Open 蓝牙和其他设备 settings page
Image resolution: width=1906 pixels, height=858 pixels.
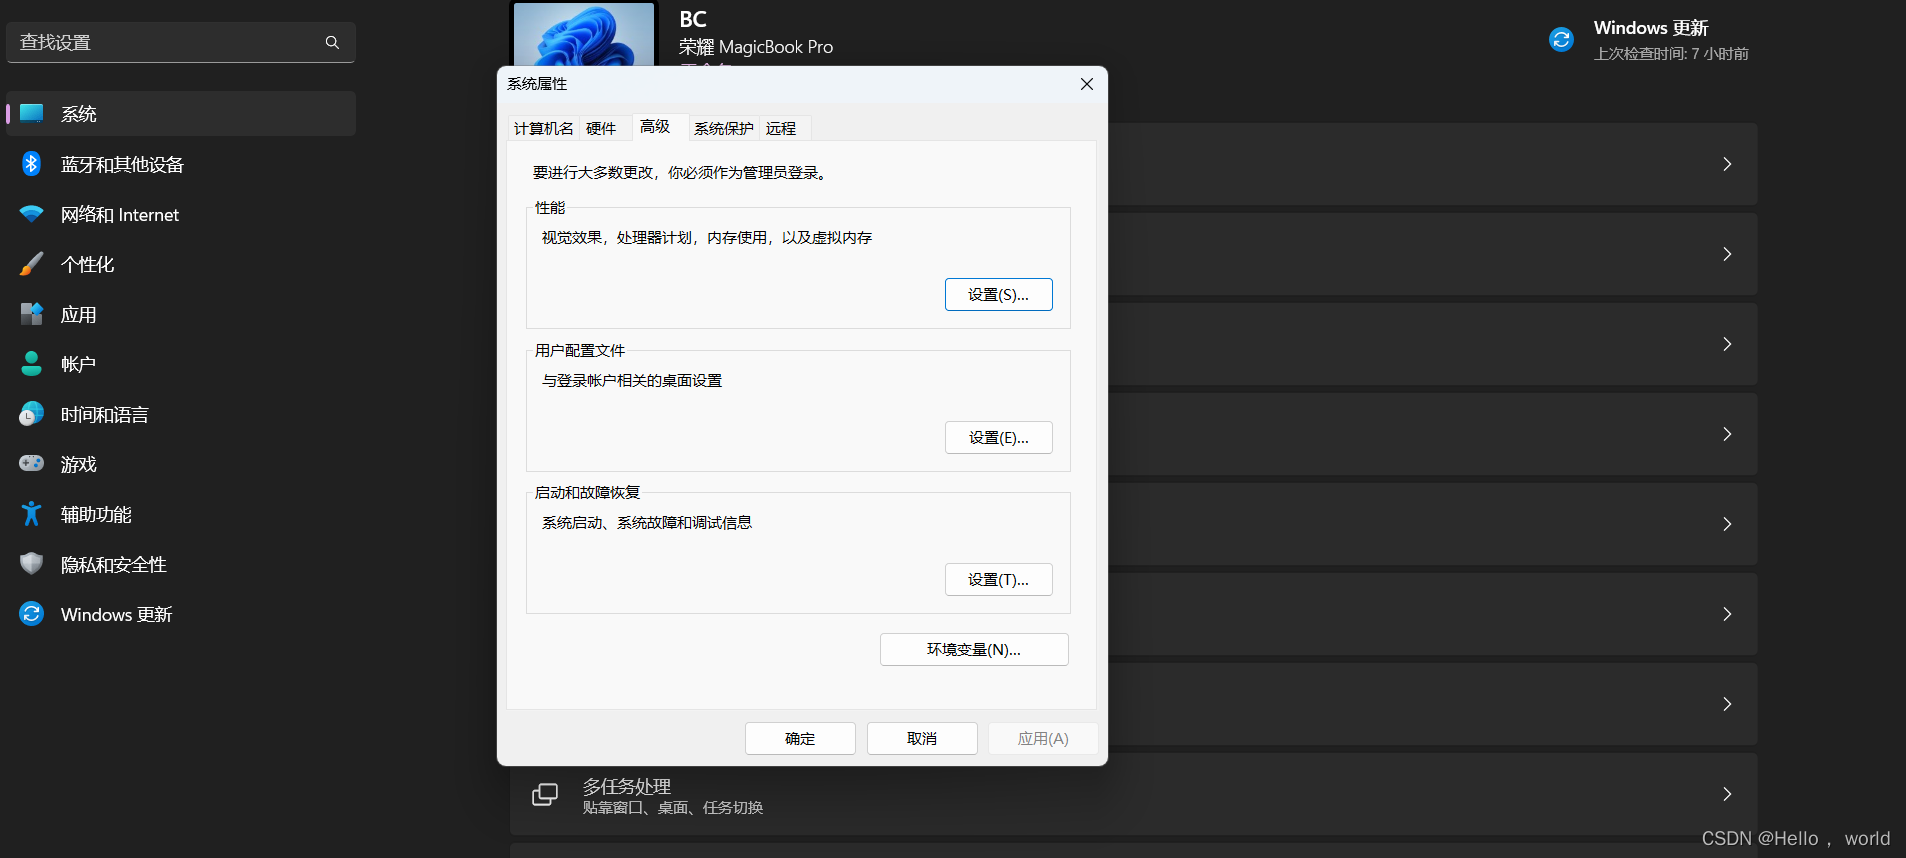(181, 164)
